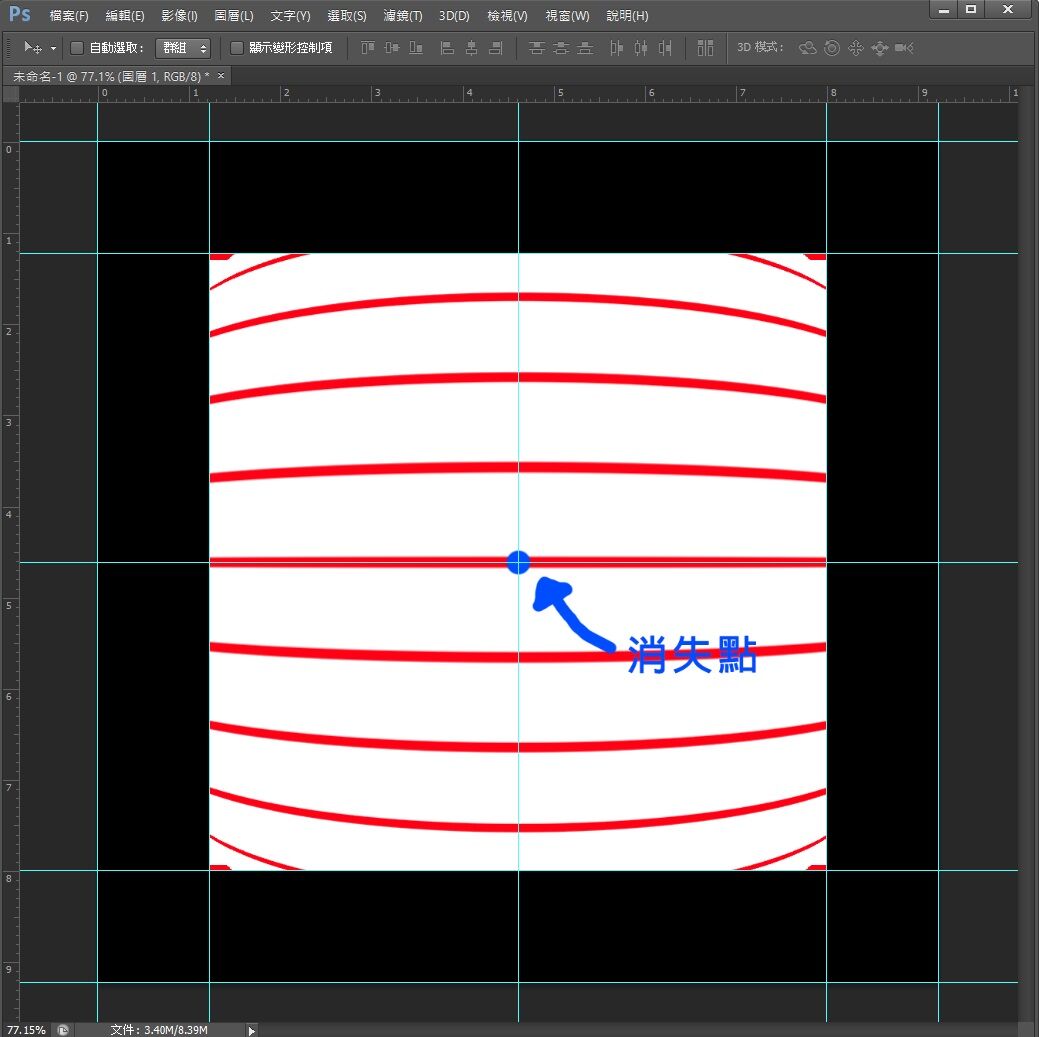Image resolution: width=1039 pixels, height=1037 pixels.
Task: Expand the status bar document info arrow
Action: point(251,1029)
